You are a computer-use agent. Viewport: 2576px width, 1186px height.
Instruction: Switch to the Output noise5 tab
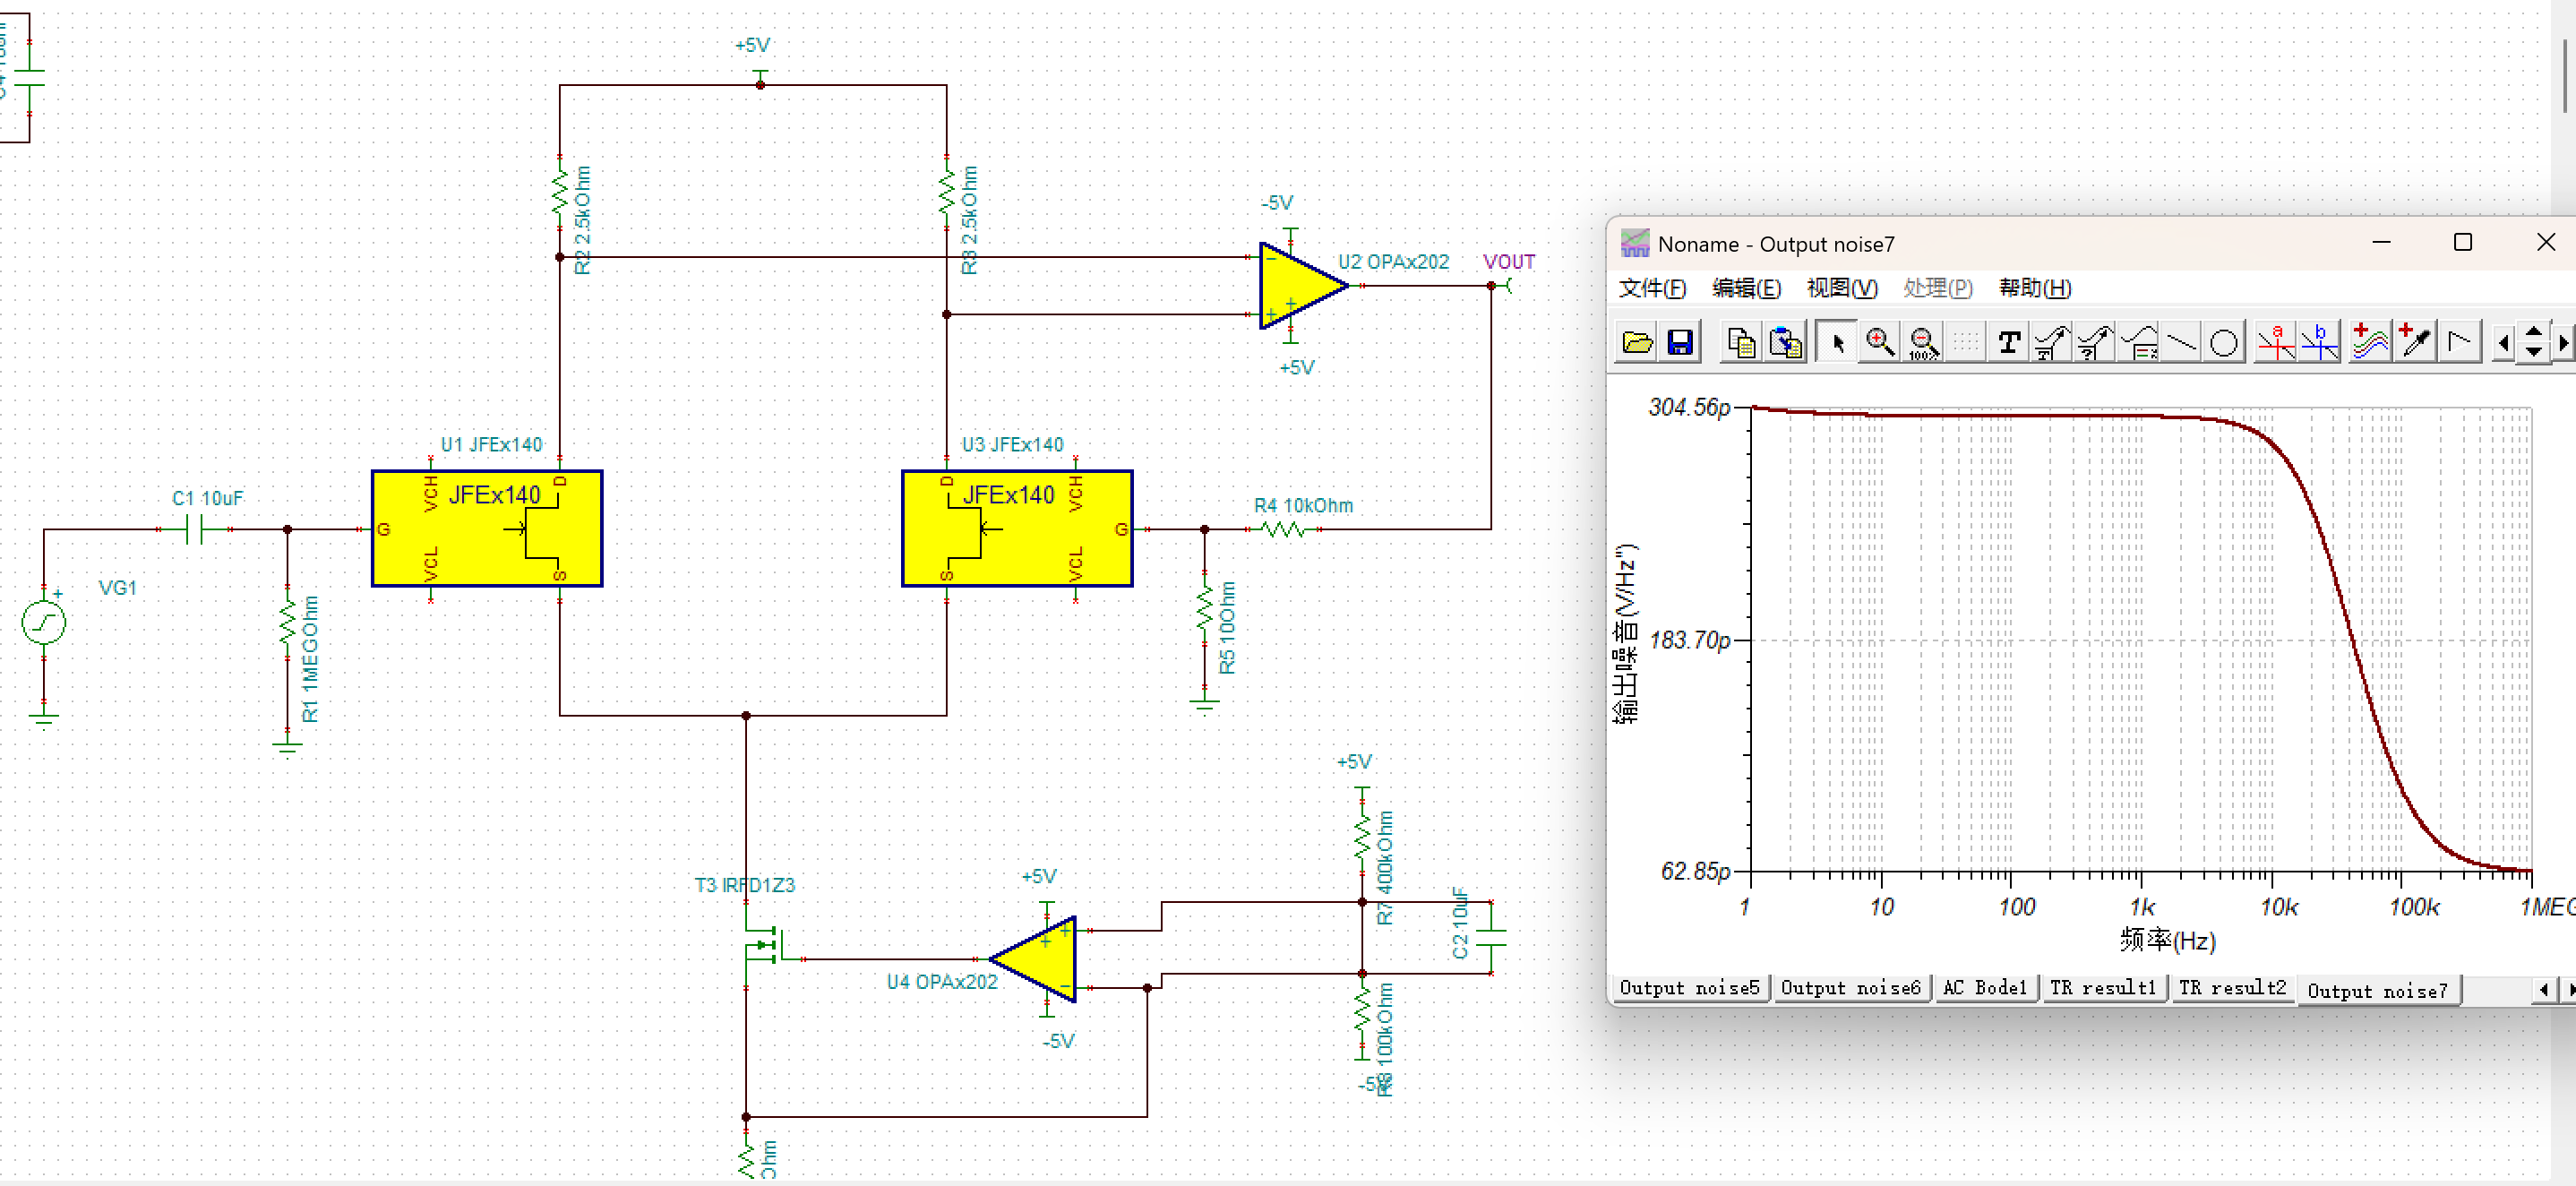coord(1689,988)
